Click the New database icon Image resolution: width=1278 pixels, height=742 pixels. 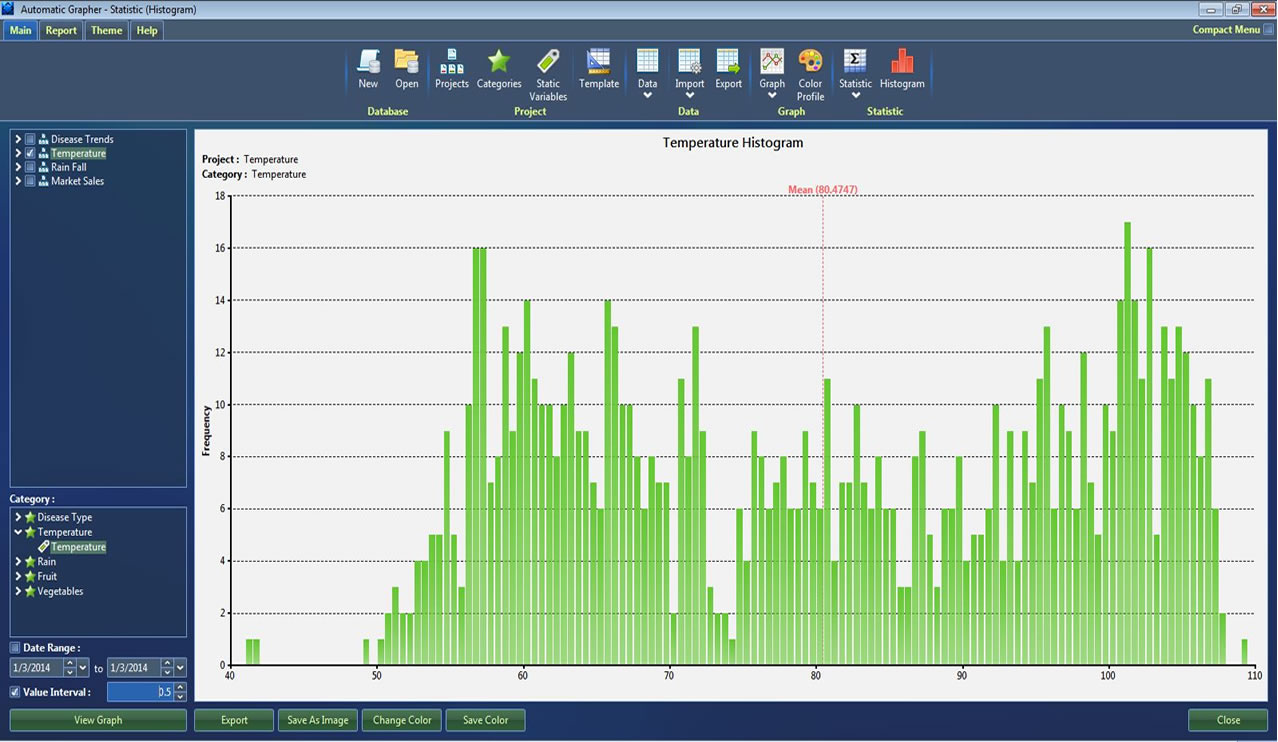pos(368,61)
